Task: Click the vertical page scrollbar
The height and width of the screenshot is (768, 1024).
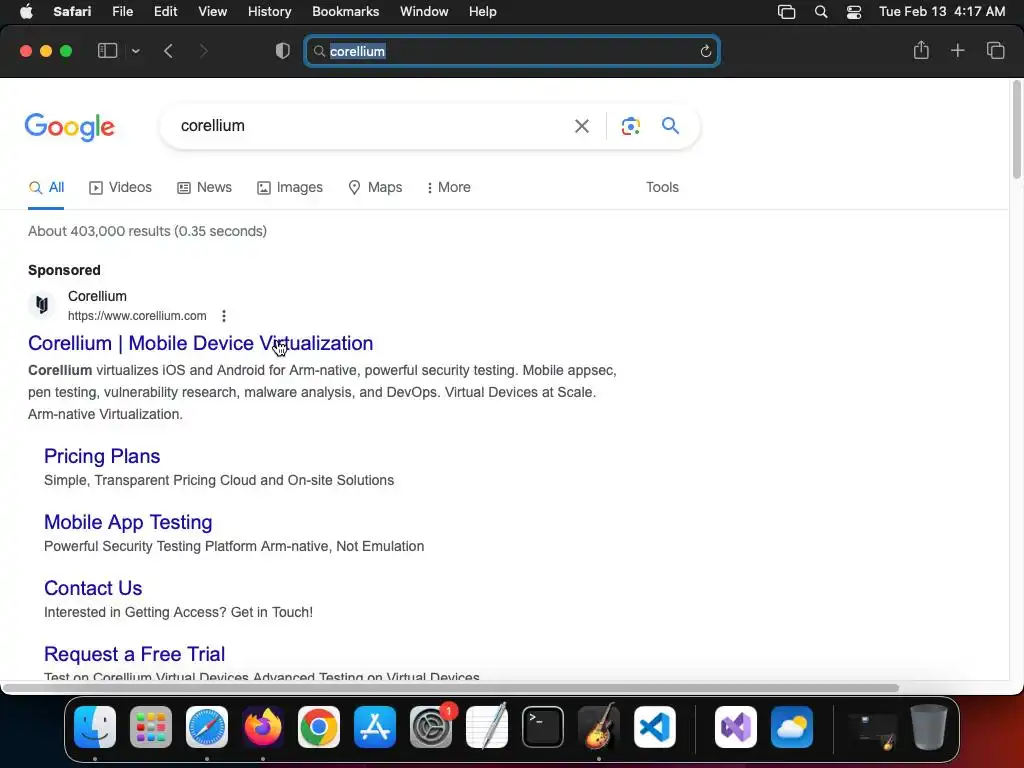Action: click(x=1017, y=129)
